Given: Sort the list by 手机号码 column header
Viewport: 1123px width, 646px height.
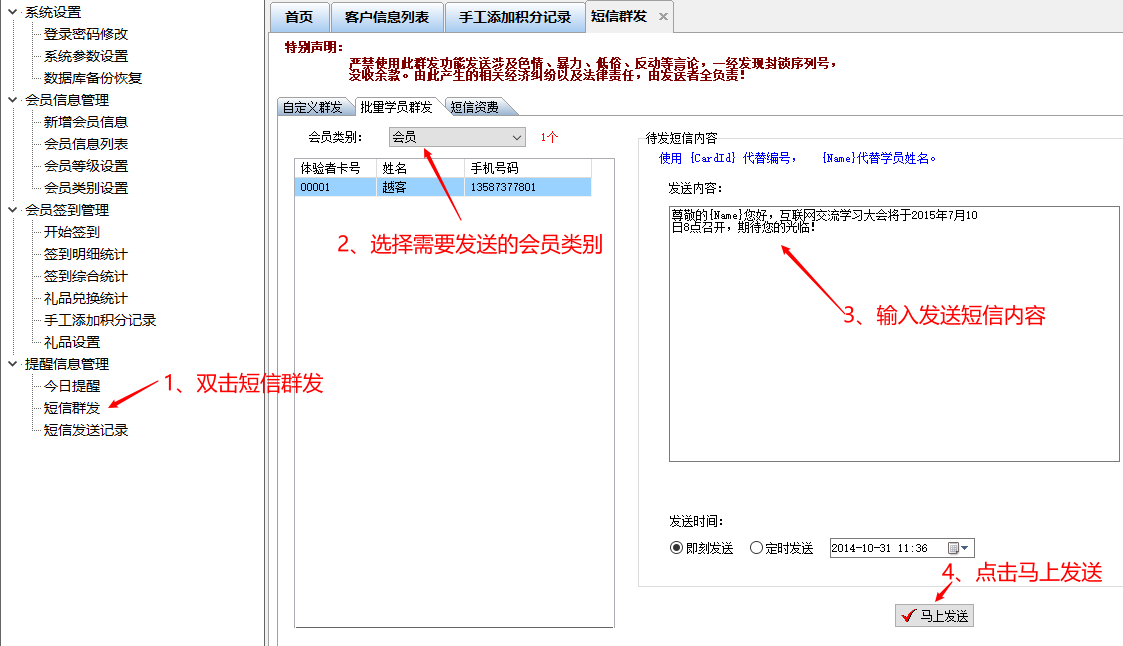Looking at the screenshot, I should (x=526, y=168).
